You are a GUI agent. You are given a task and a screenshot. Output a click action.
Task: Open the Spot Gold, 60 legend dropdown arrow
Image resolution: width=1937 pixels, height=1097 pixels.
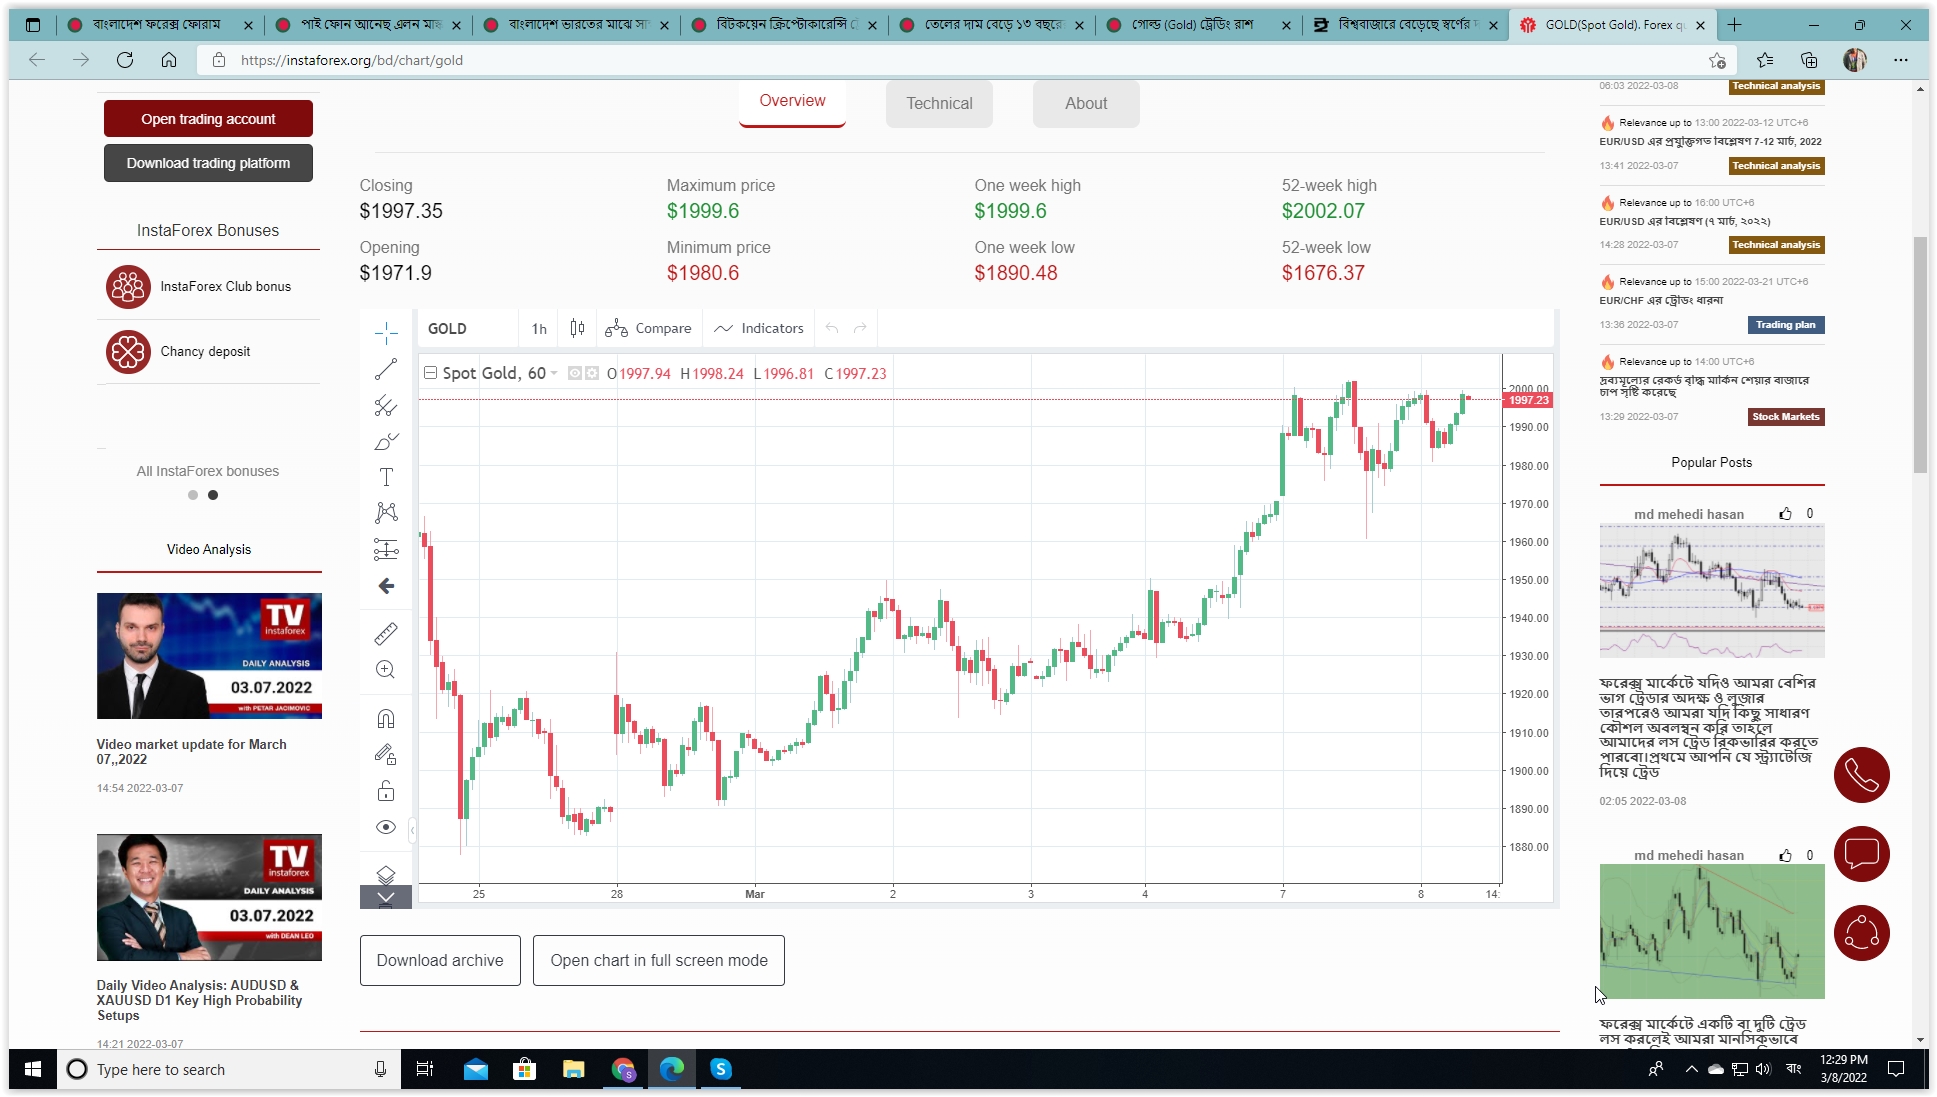click(x=554, y=373)
